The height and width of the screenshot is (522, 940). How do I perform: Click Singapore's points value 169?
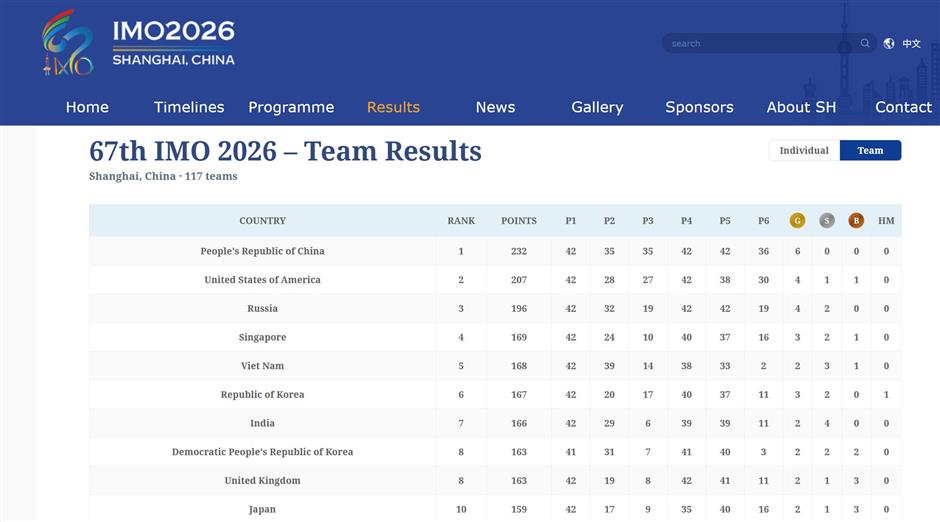(x=519, y=337)
